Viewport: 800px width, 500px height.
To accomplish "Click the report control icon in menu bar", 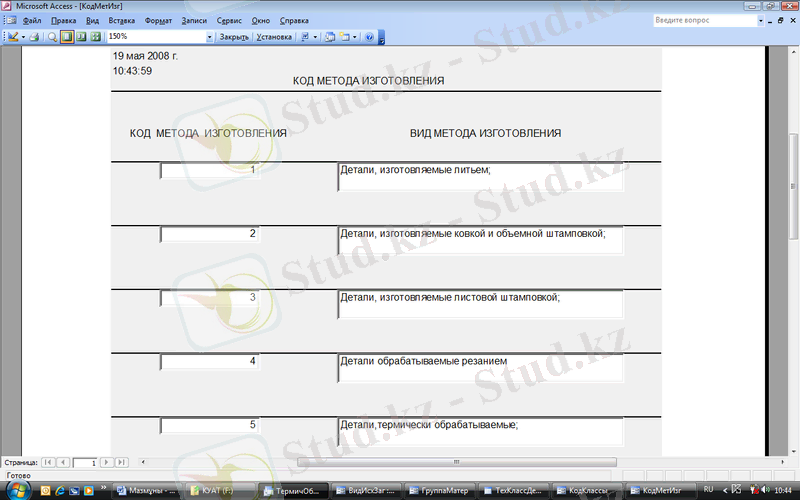I will [11, 20].
